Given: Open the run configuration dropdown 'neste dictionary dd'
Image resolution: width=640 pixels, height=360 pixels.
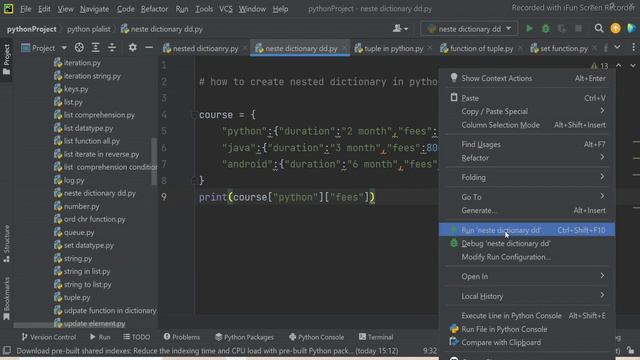Looking at the screenshot, I should coord(469,29).
